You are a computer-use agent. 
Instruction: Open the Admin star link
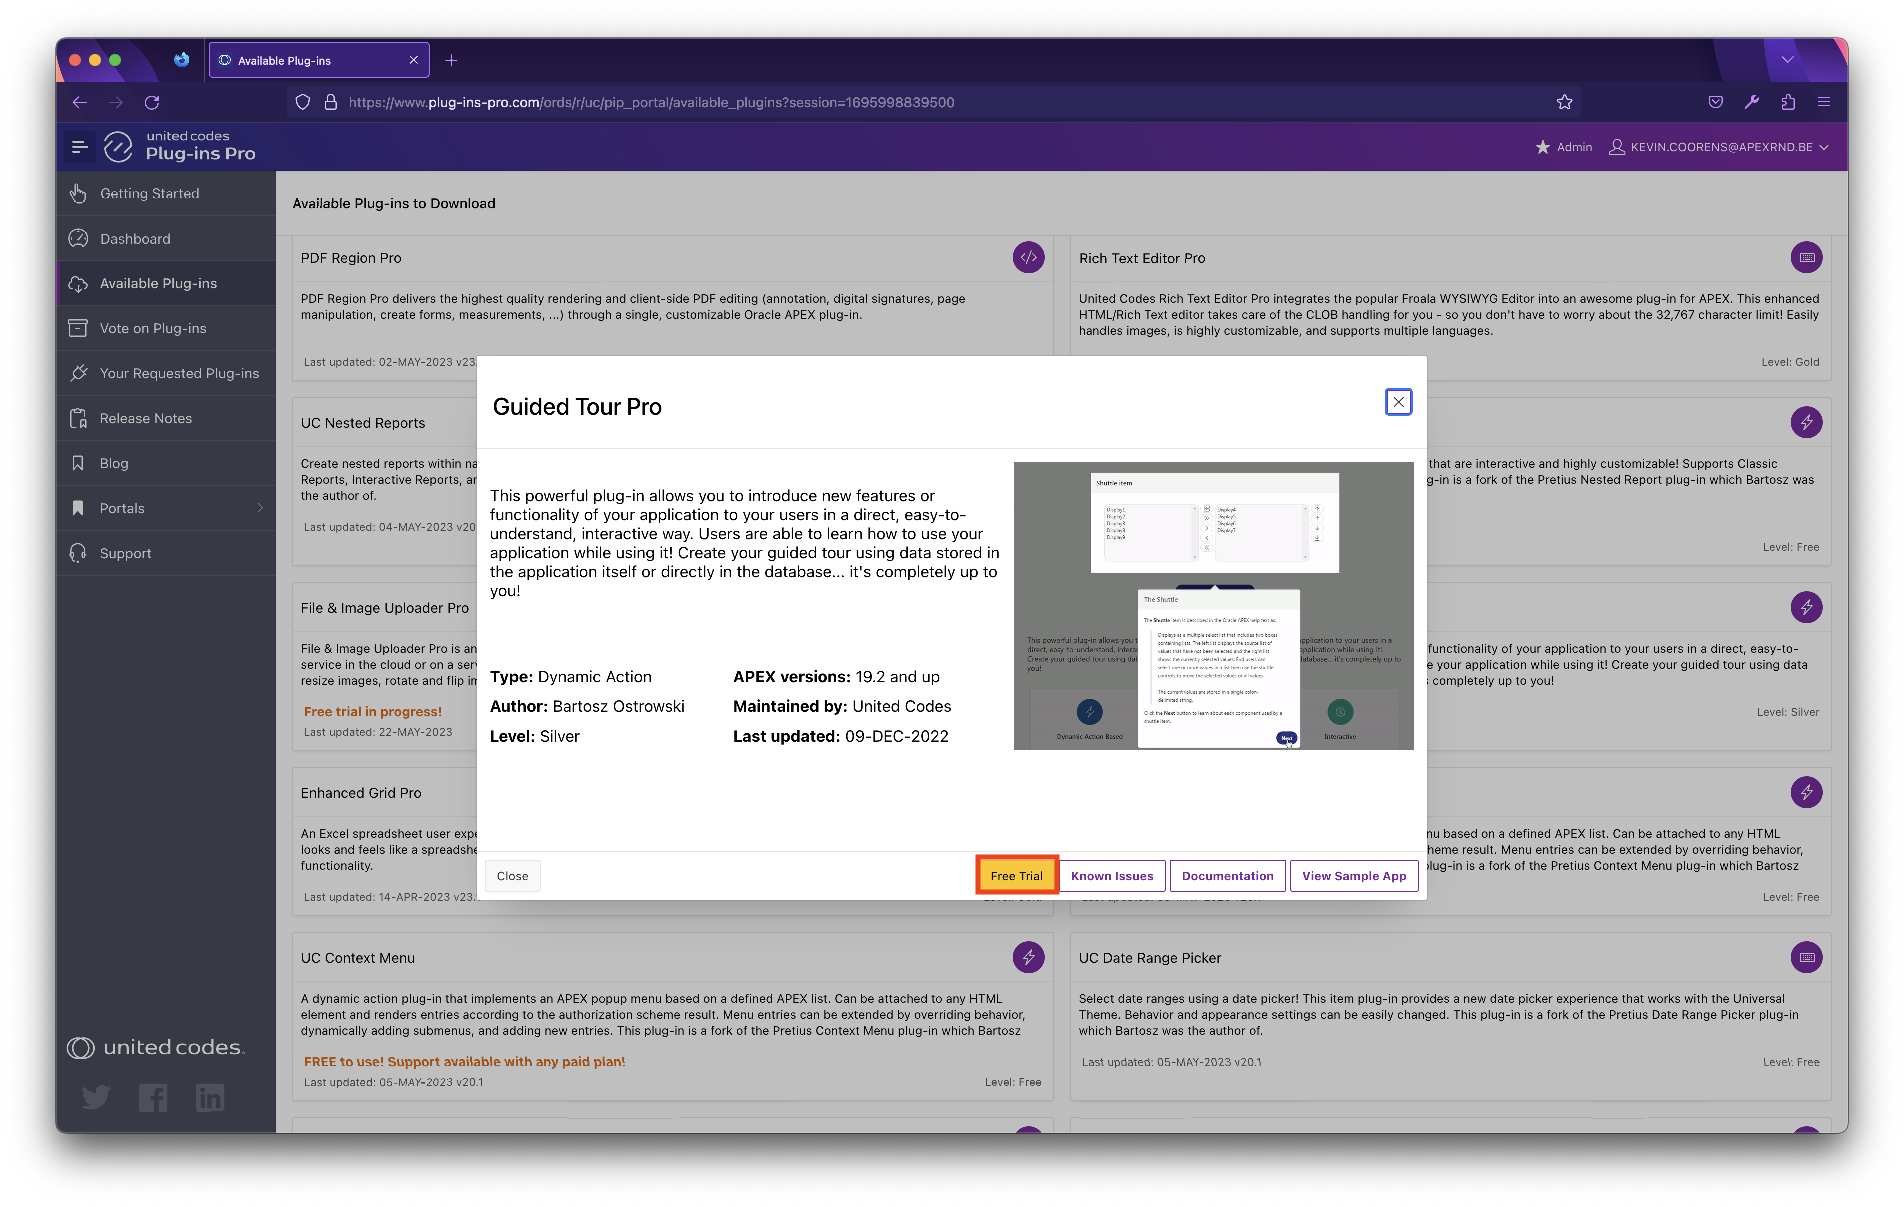tap(1564, 147)
